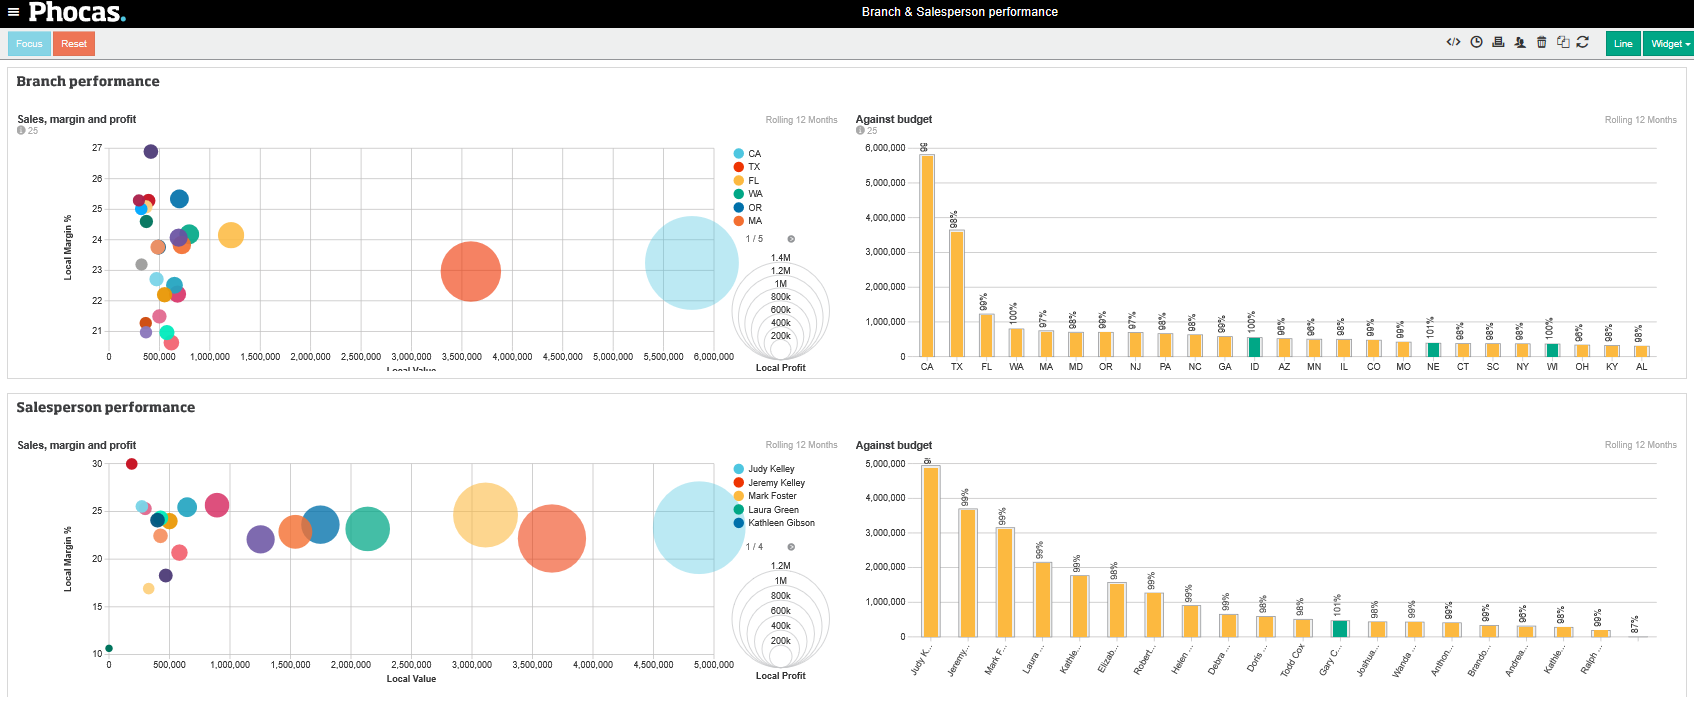
Task: Click the Focus button
Action: [29, 44]
